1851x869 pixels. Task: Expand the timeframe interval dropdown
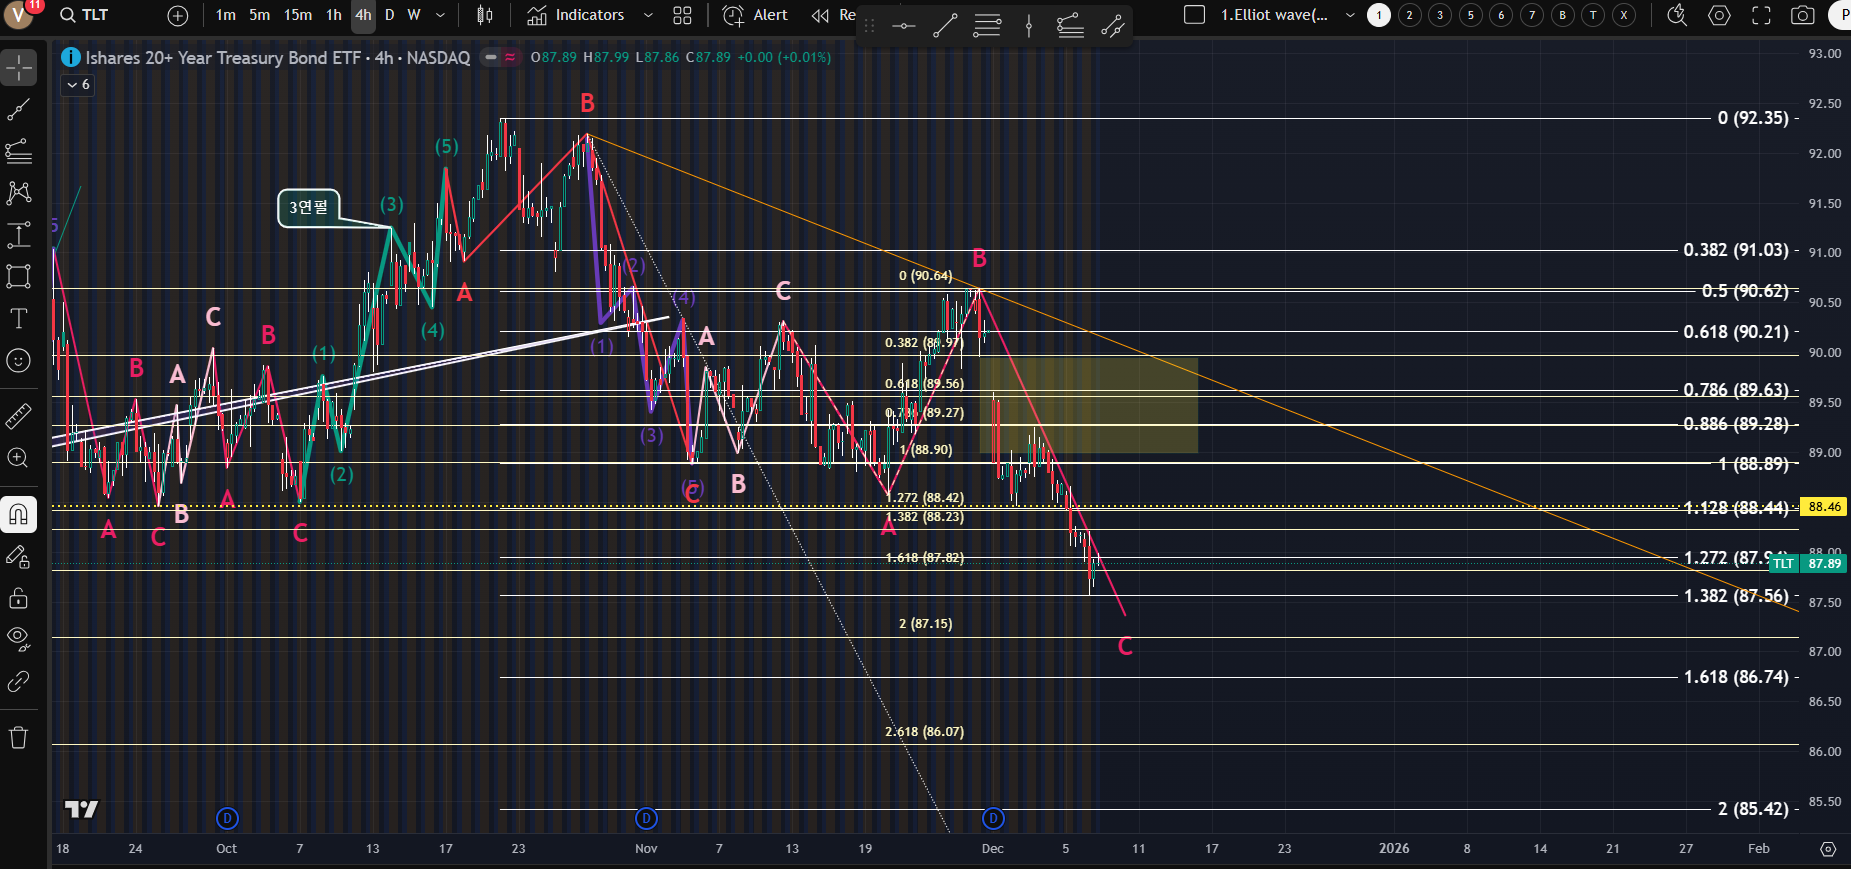[440, 15]
